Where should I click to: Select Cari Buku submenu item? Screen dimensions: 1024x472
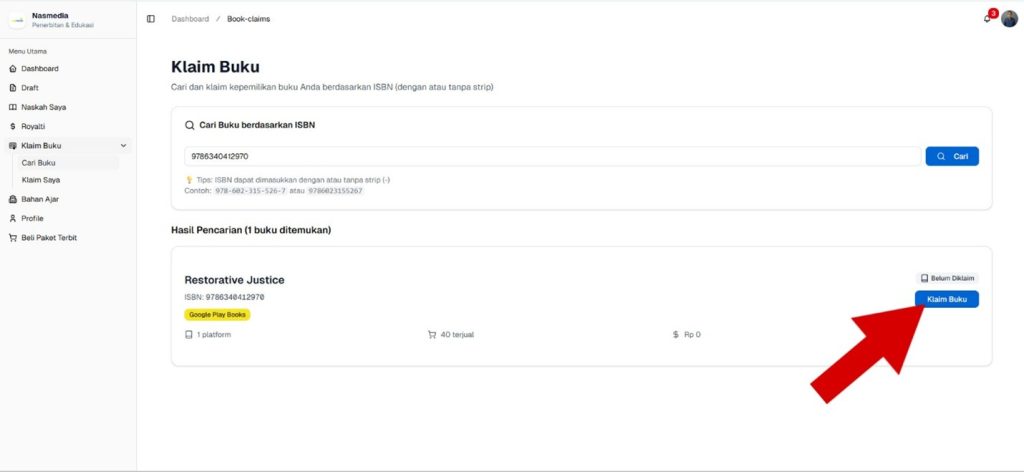pos(39,163)
